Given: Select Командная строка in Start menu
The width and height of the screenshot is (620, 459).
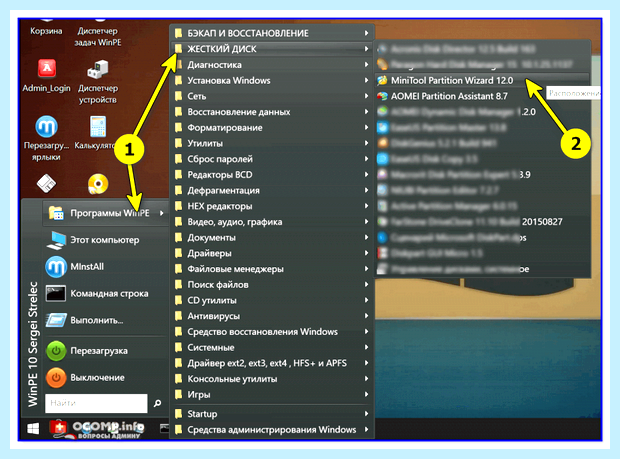Looking at the screenshot, I should pos(105,294).
